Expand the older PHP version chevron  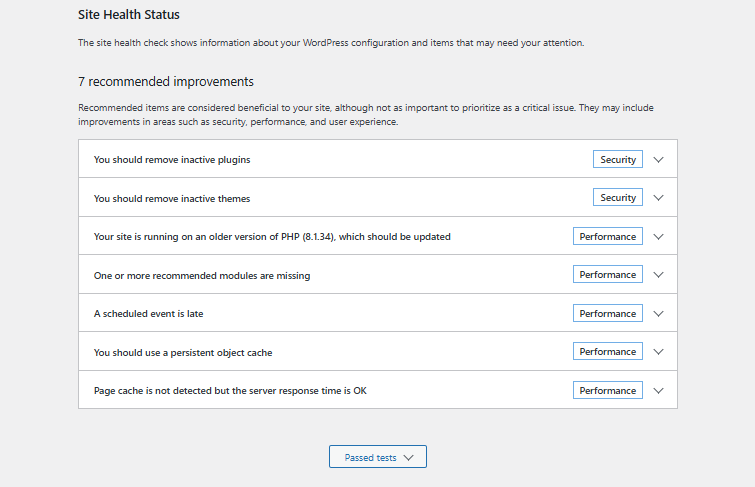click(x=658, y=237)
